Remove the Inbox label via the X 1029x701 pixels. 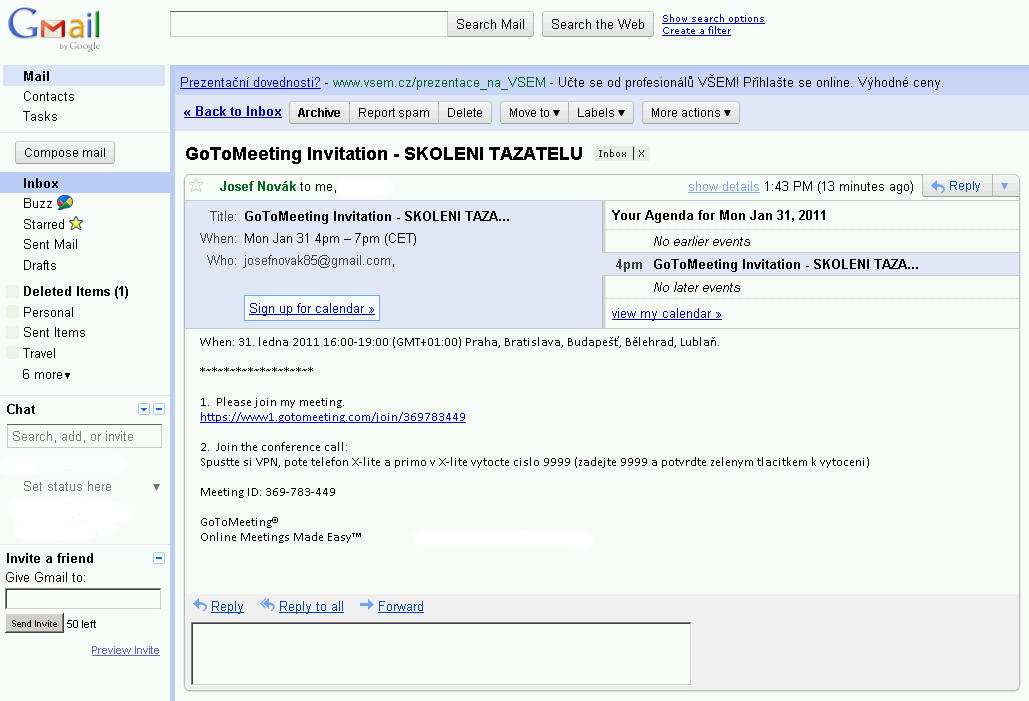(x=641, y=154)
